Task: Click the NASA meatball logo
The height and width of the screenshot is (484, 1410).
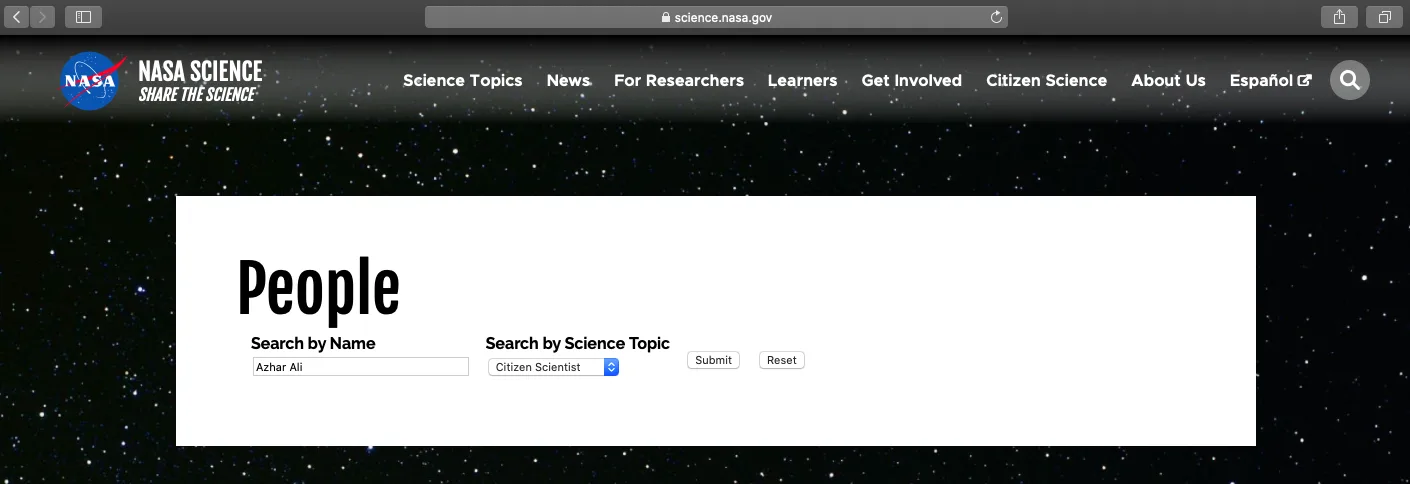Action: coord(93,81)
